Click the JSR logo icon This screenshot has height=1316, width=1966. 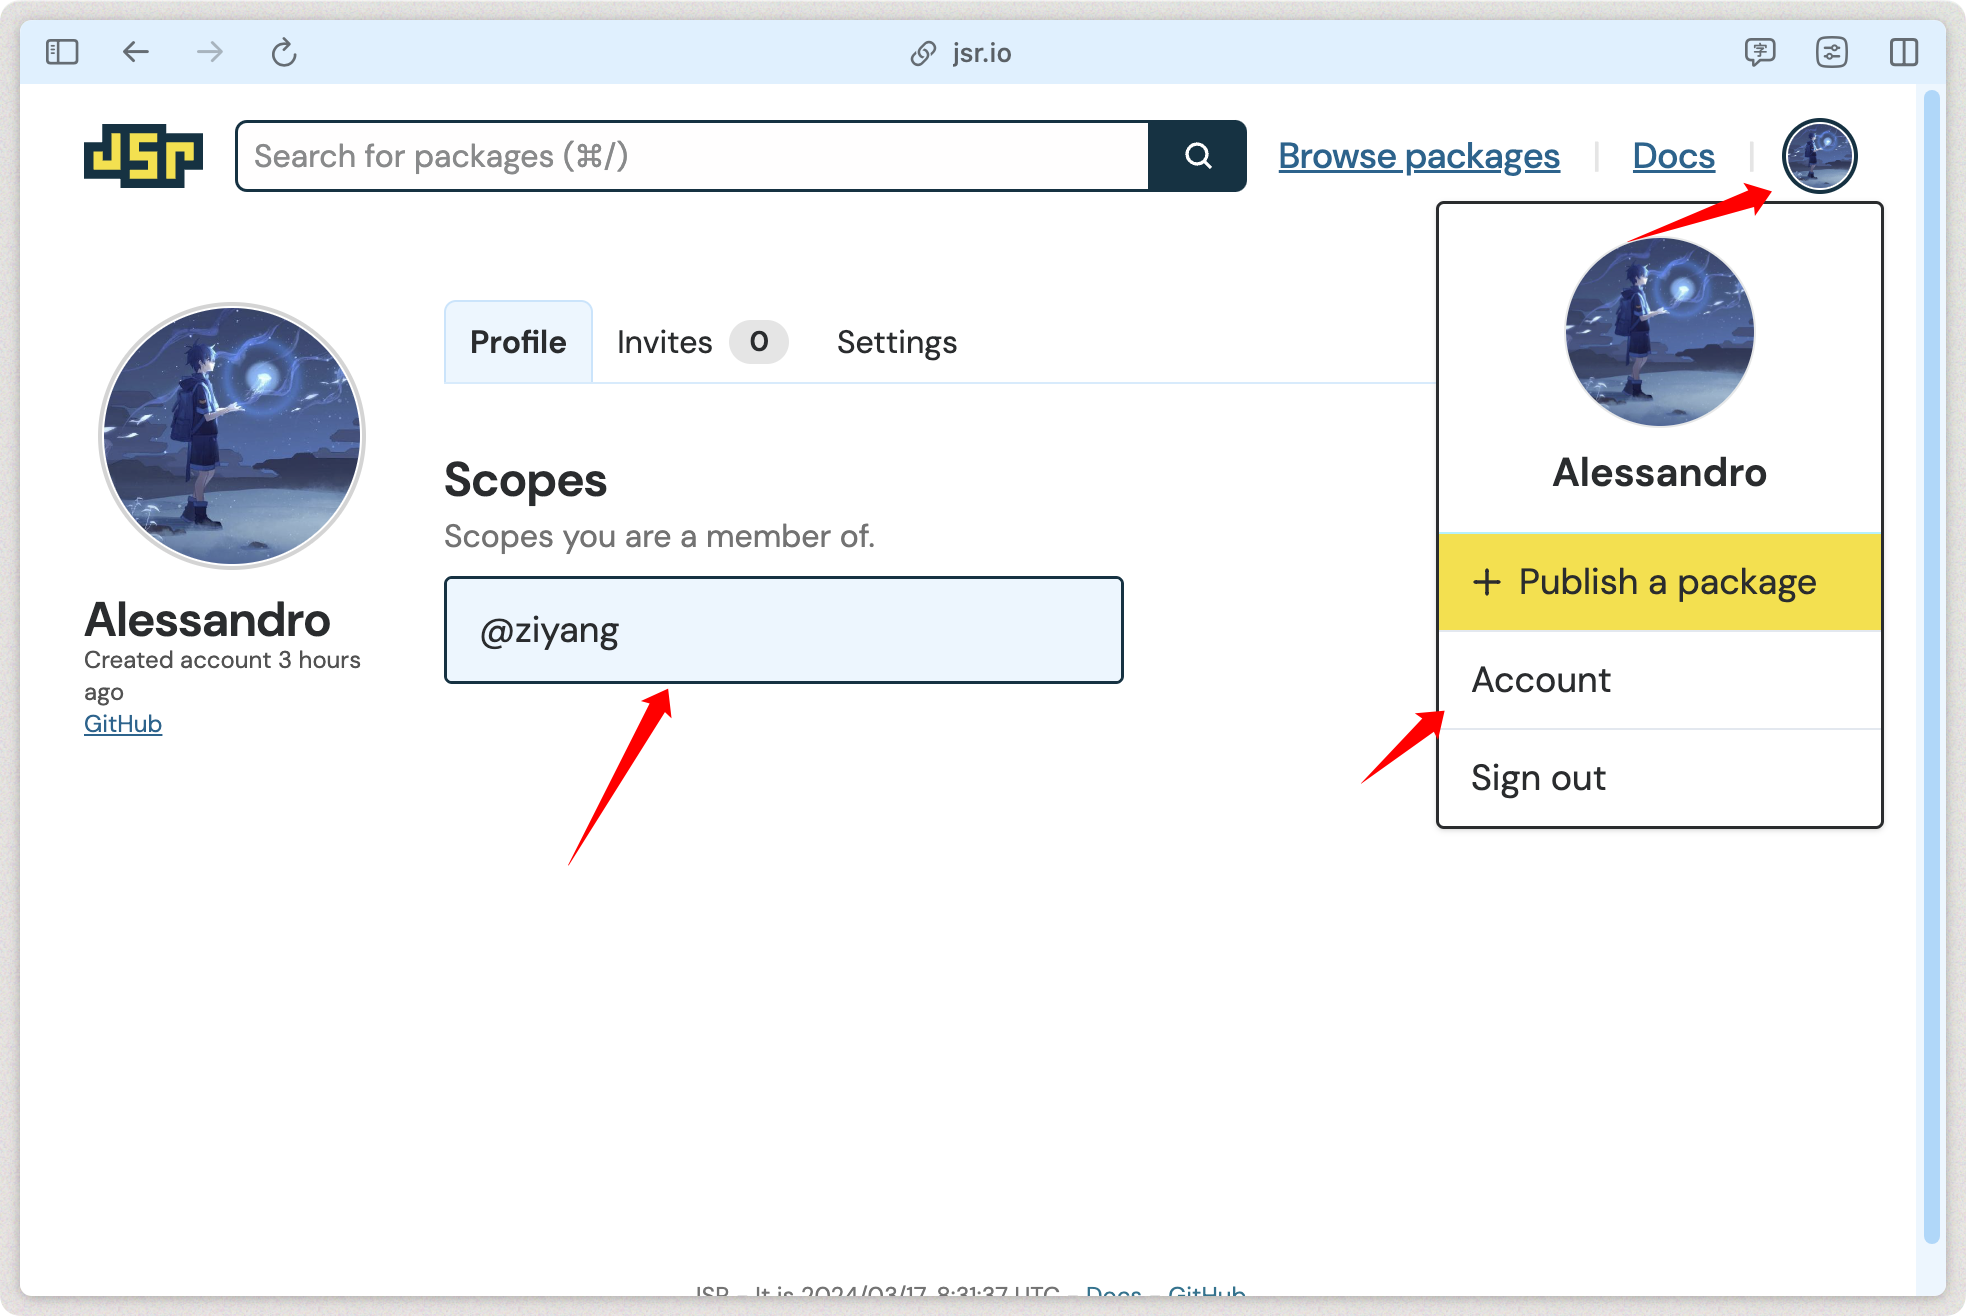141,156
